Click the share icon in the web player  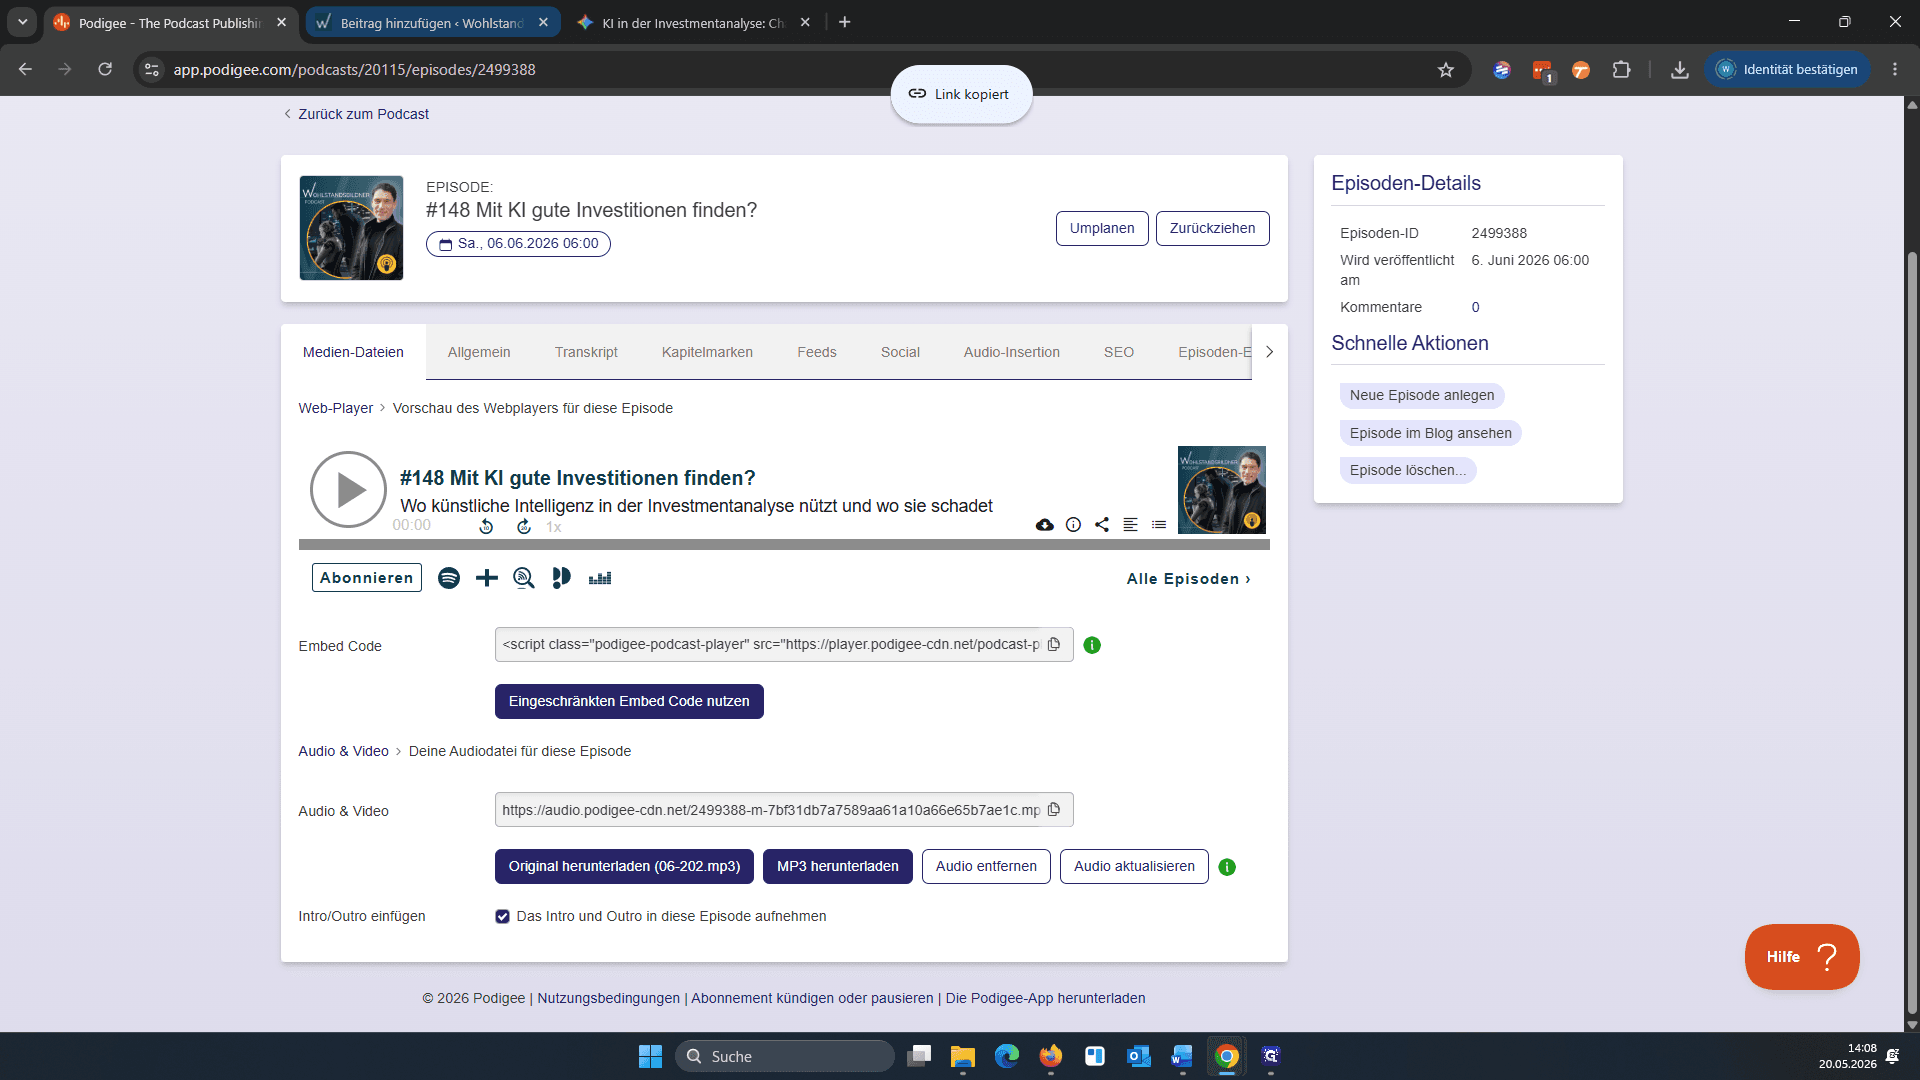click(x=1102, y=525)
